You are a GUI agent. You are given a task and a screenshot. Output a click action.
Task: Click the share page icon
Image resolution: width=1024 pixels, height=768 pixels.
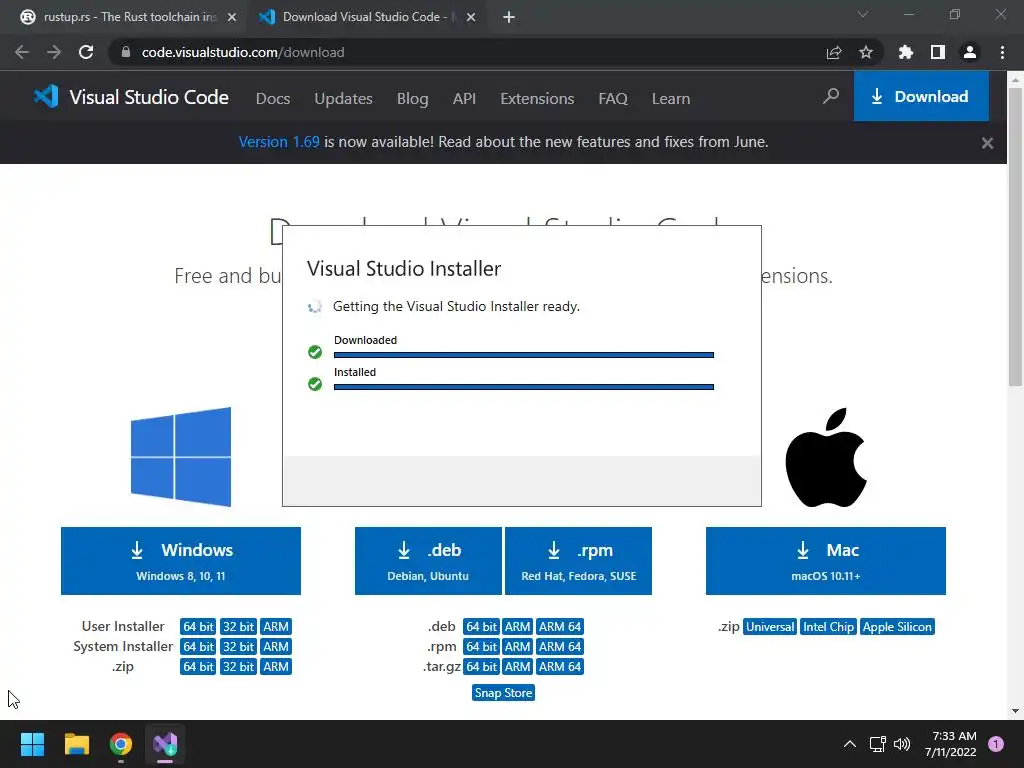[834, 52]
